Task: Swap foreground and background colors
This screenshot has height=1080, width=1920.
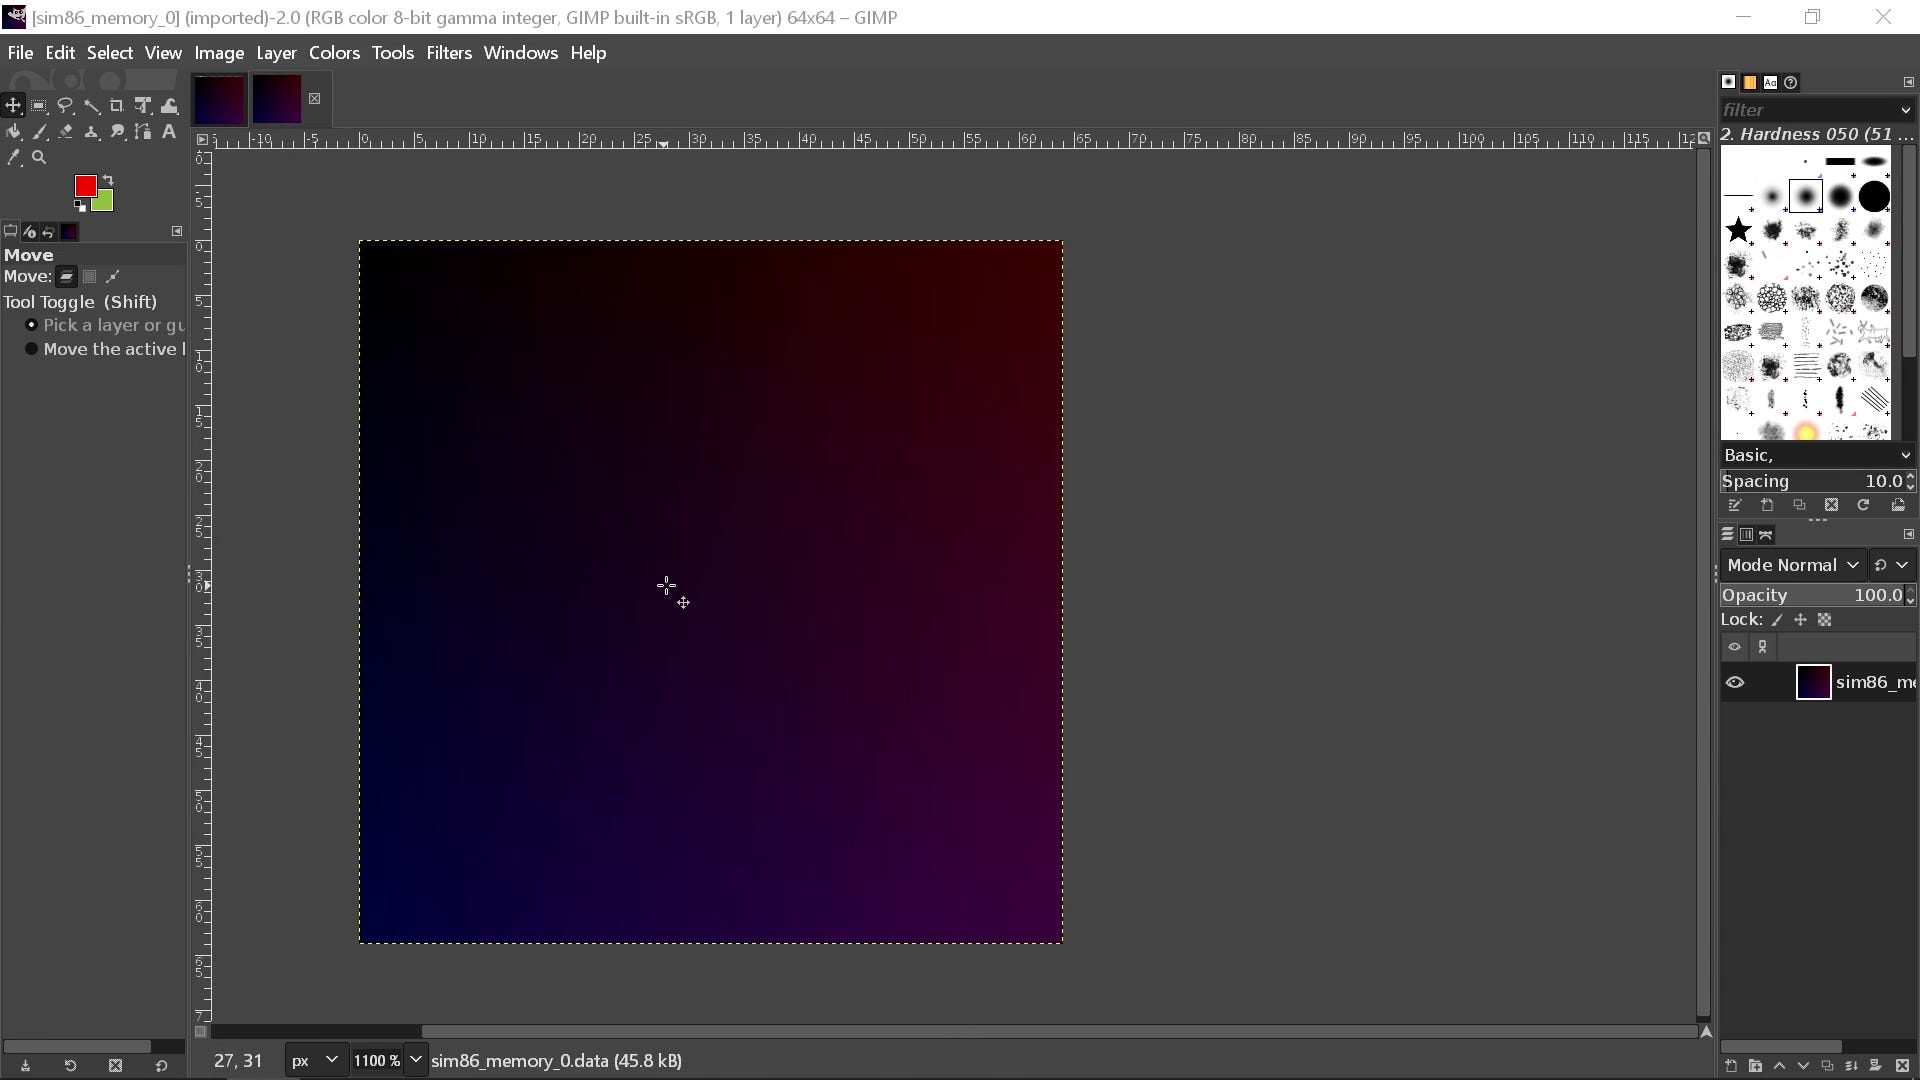Action: (110, 180)
